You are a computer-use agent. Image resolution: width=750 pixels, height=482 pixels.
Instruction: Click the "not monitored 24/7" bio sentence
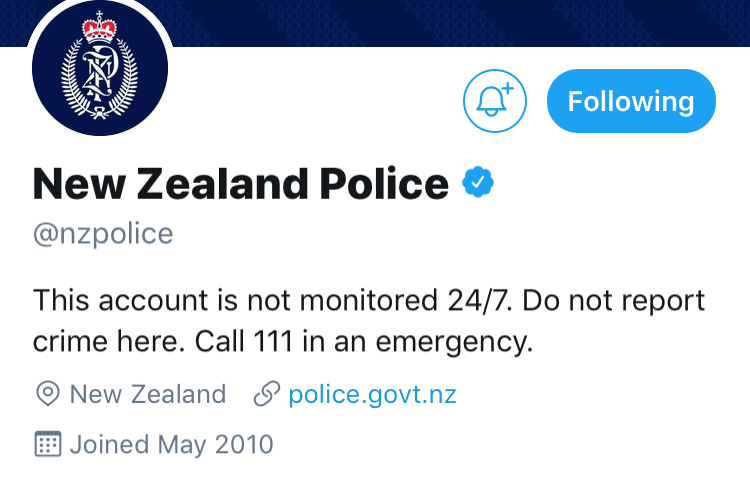click(273, 301)
